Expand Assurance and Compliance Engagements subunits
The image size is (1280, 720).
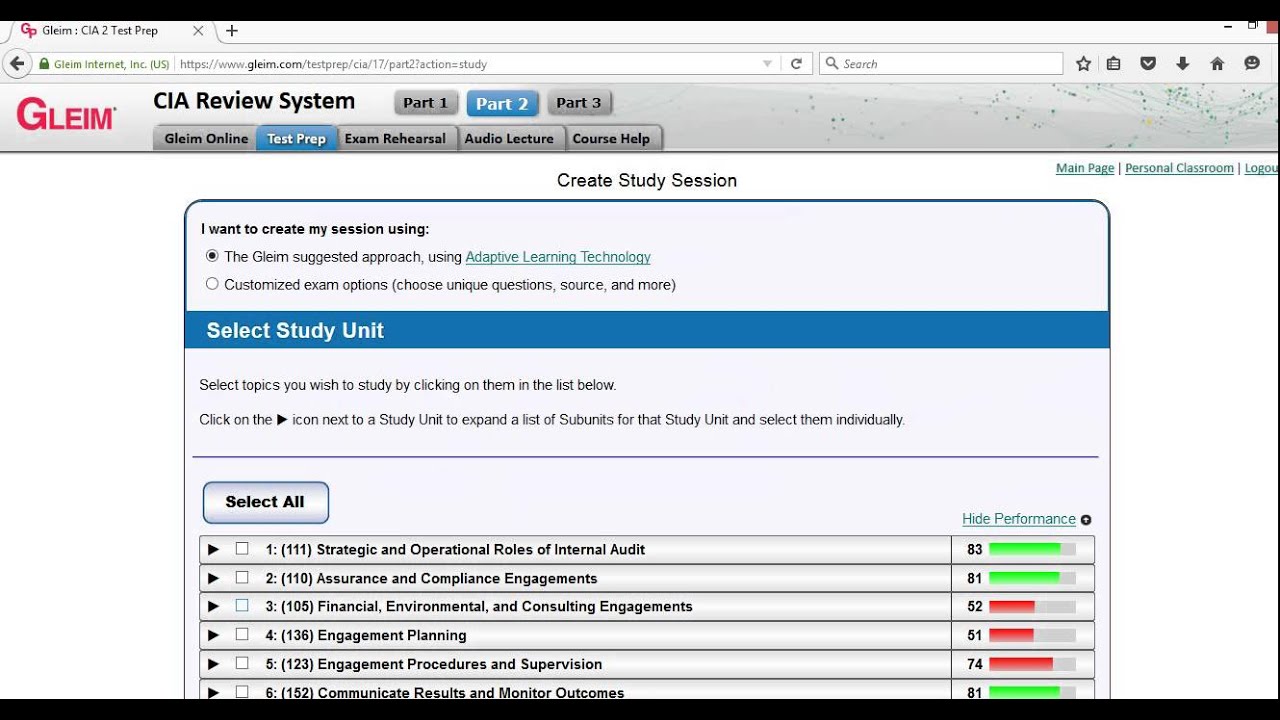pyautogui.click(x=213, y=578)
